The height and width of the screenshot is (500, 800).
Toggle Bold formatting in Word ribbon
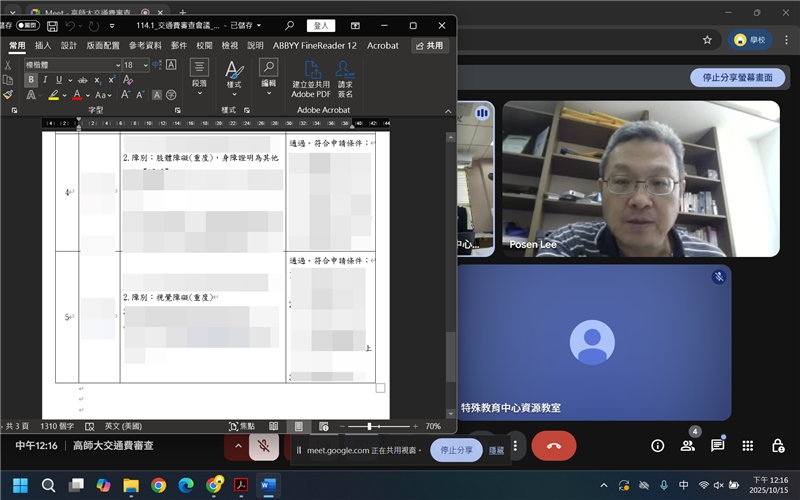(31, 80)
